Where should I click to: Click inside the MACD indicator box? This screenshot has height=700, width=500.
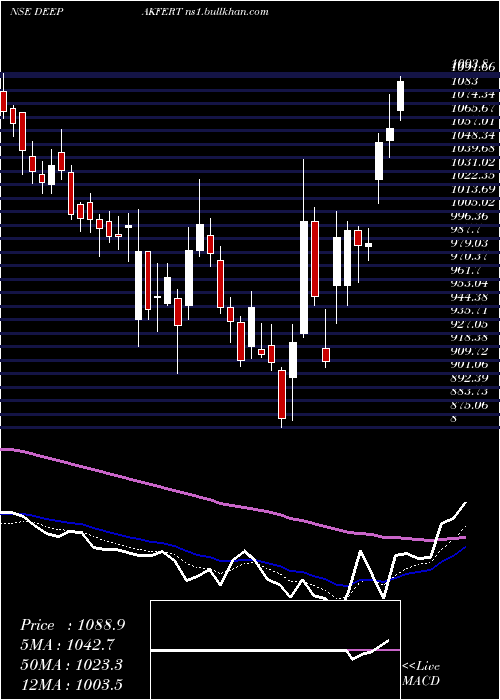(x=275, y=650)
